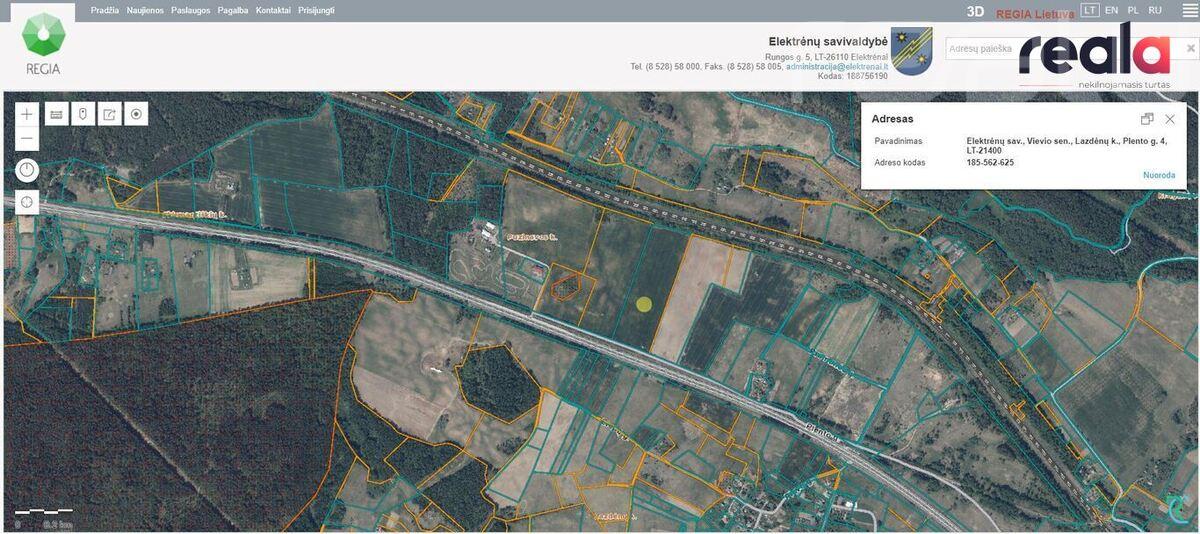This screenshot has width=1200, height=534.
Task: Locate my position with crosshair button
Action: tap(27, 202)
